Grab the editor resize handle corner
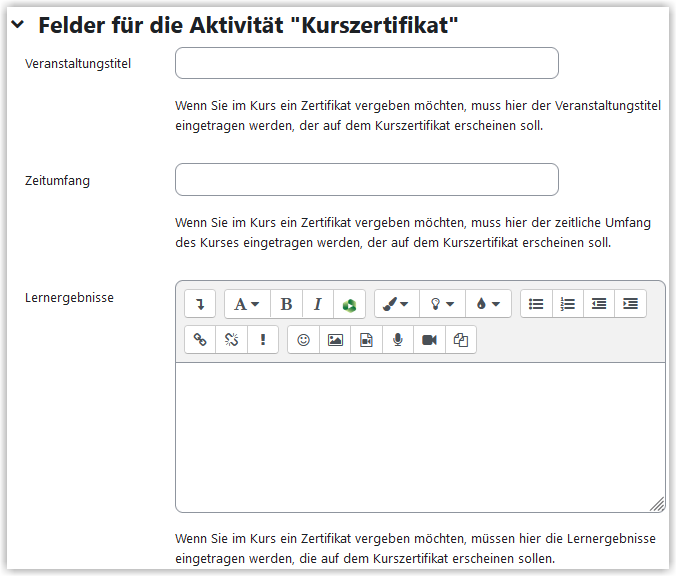 [x=657, y=504]
